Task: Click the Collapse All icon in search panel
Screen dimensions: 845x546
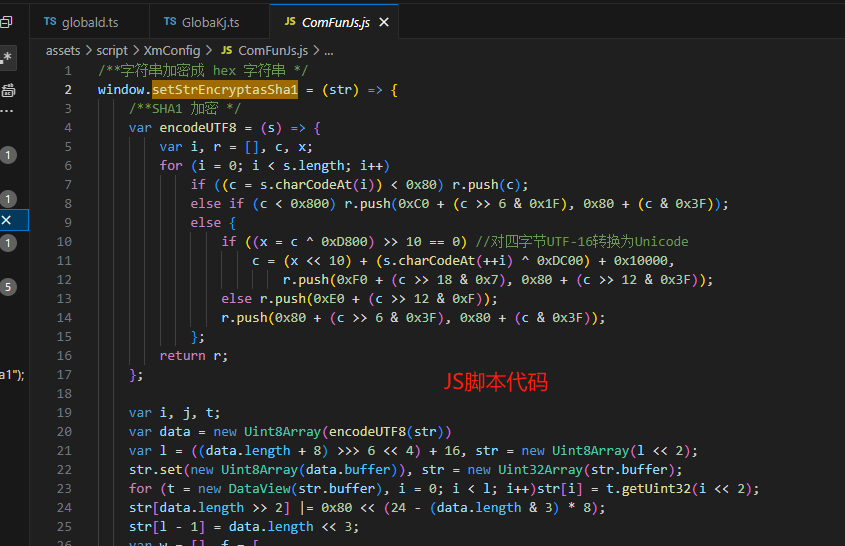Action: 6,22
